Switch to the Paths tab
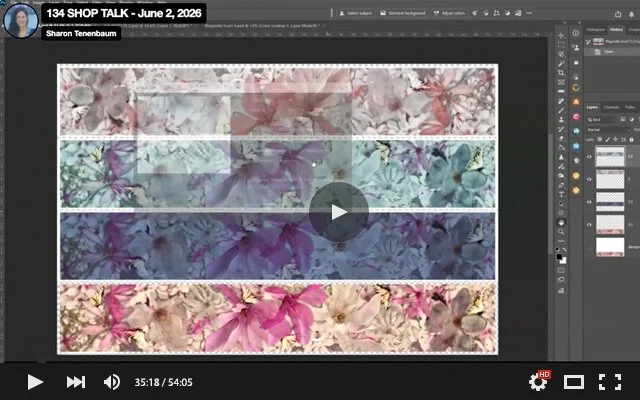This screenshot has height=400, width=640. [x=630, y=107]
